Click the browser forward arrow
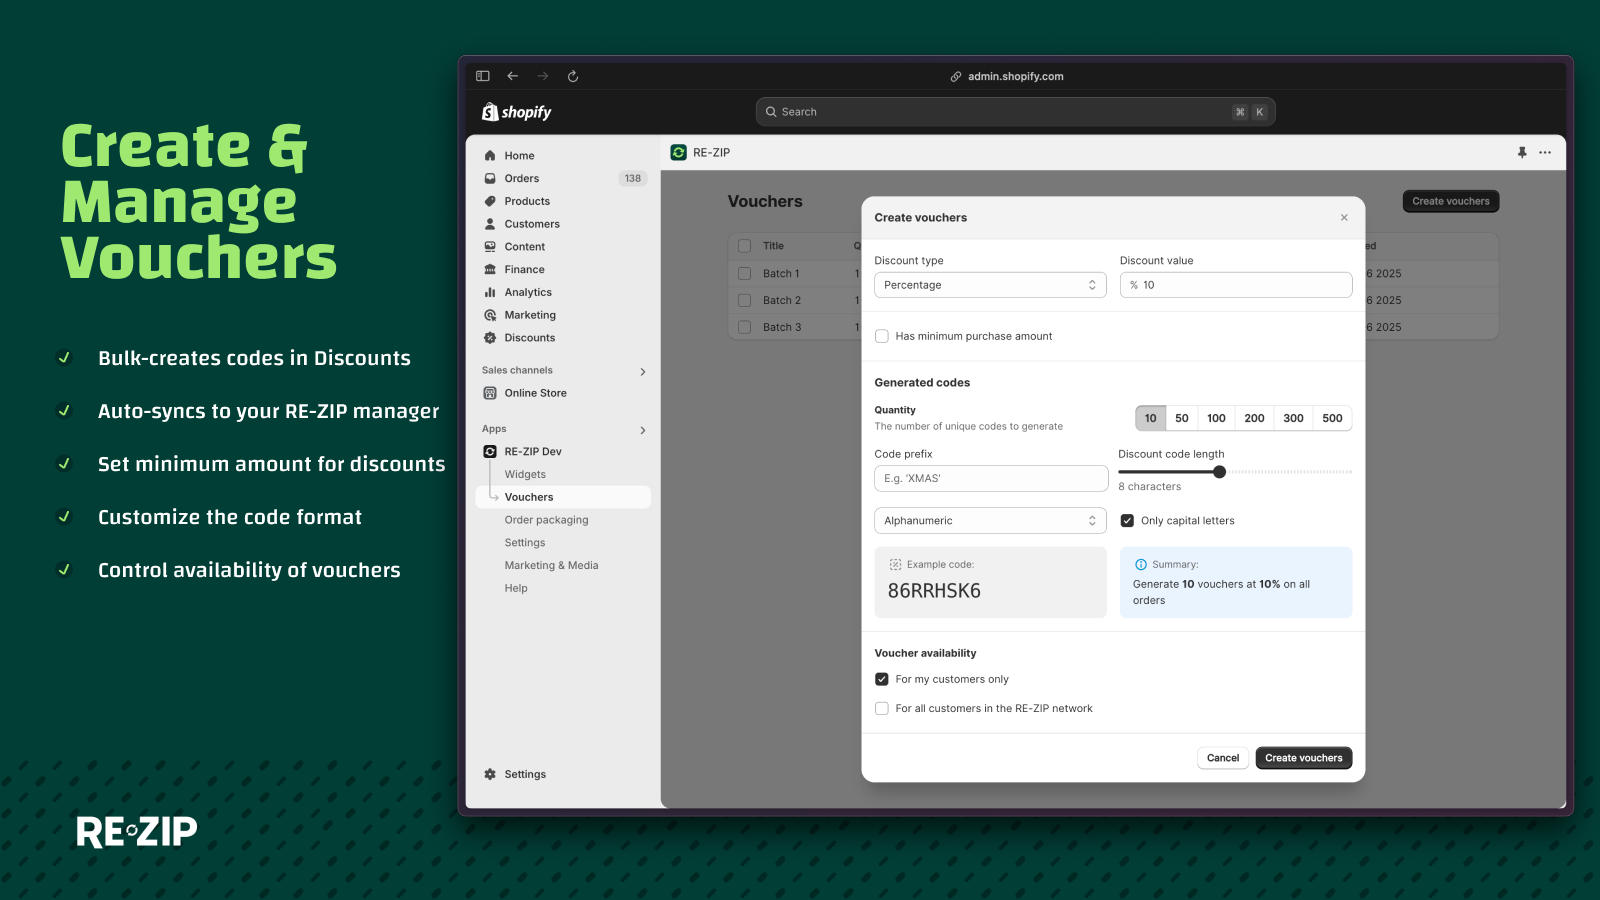Viewport: 1600px width, 900px height. click(x=543, y=76)
